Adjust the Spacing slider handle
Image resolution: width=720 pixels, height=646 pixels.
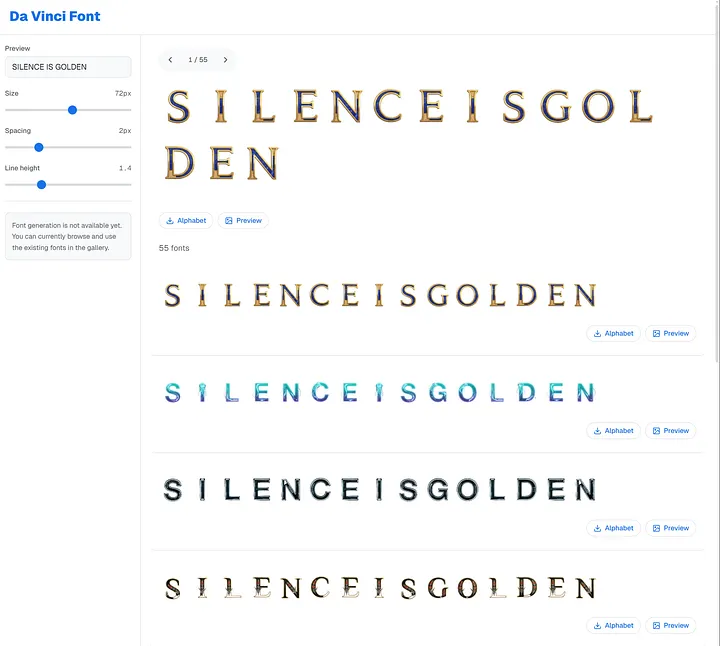[39, 147]
